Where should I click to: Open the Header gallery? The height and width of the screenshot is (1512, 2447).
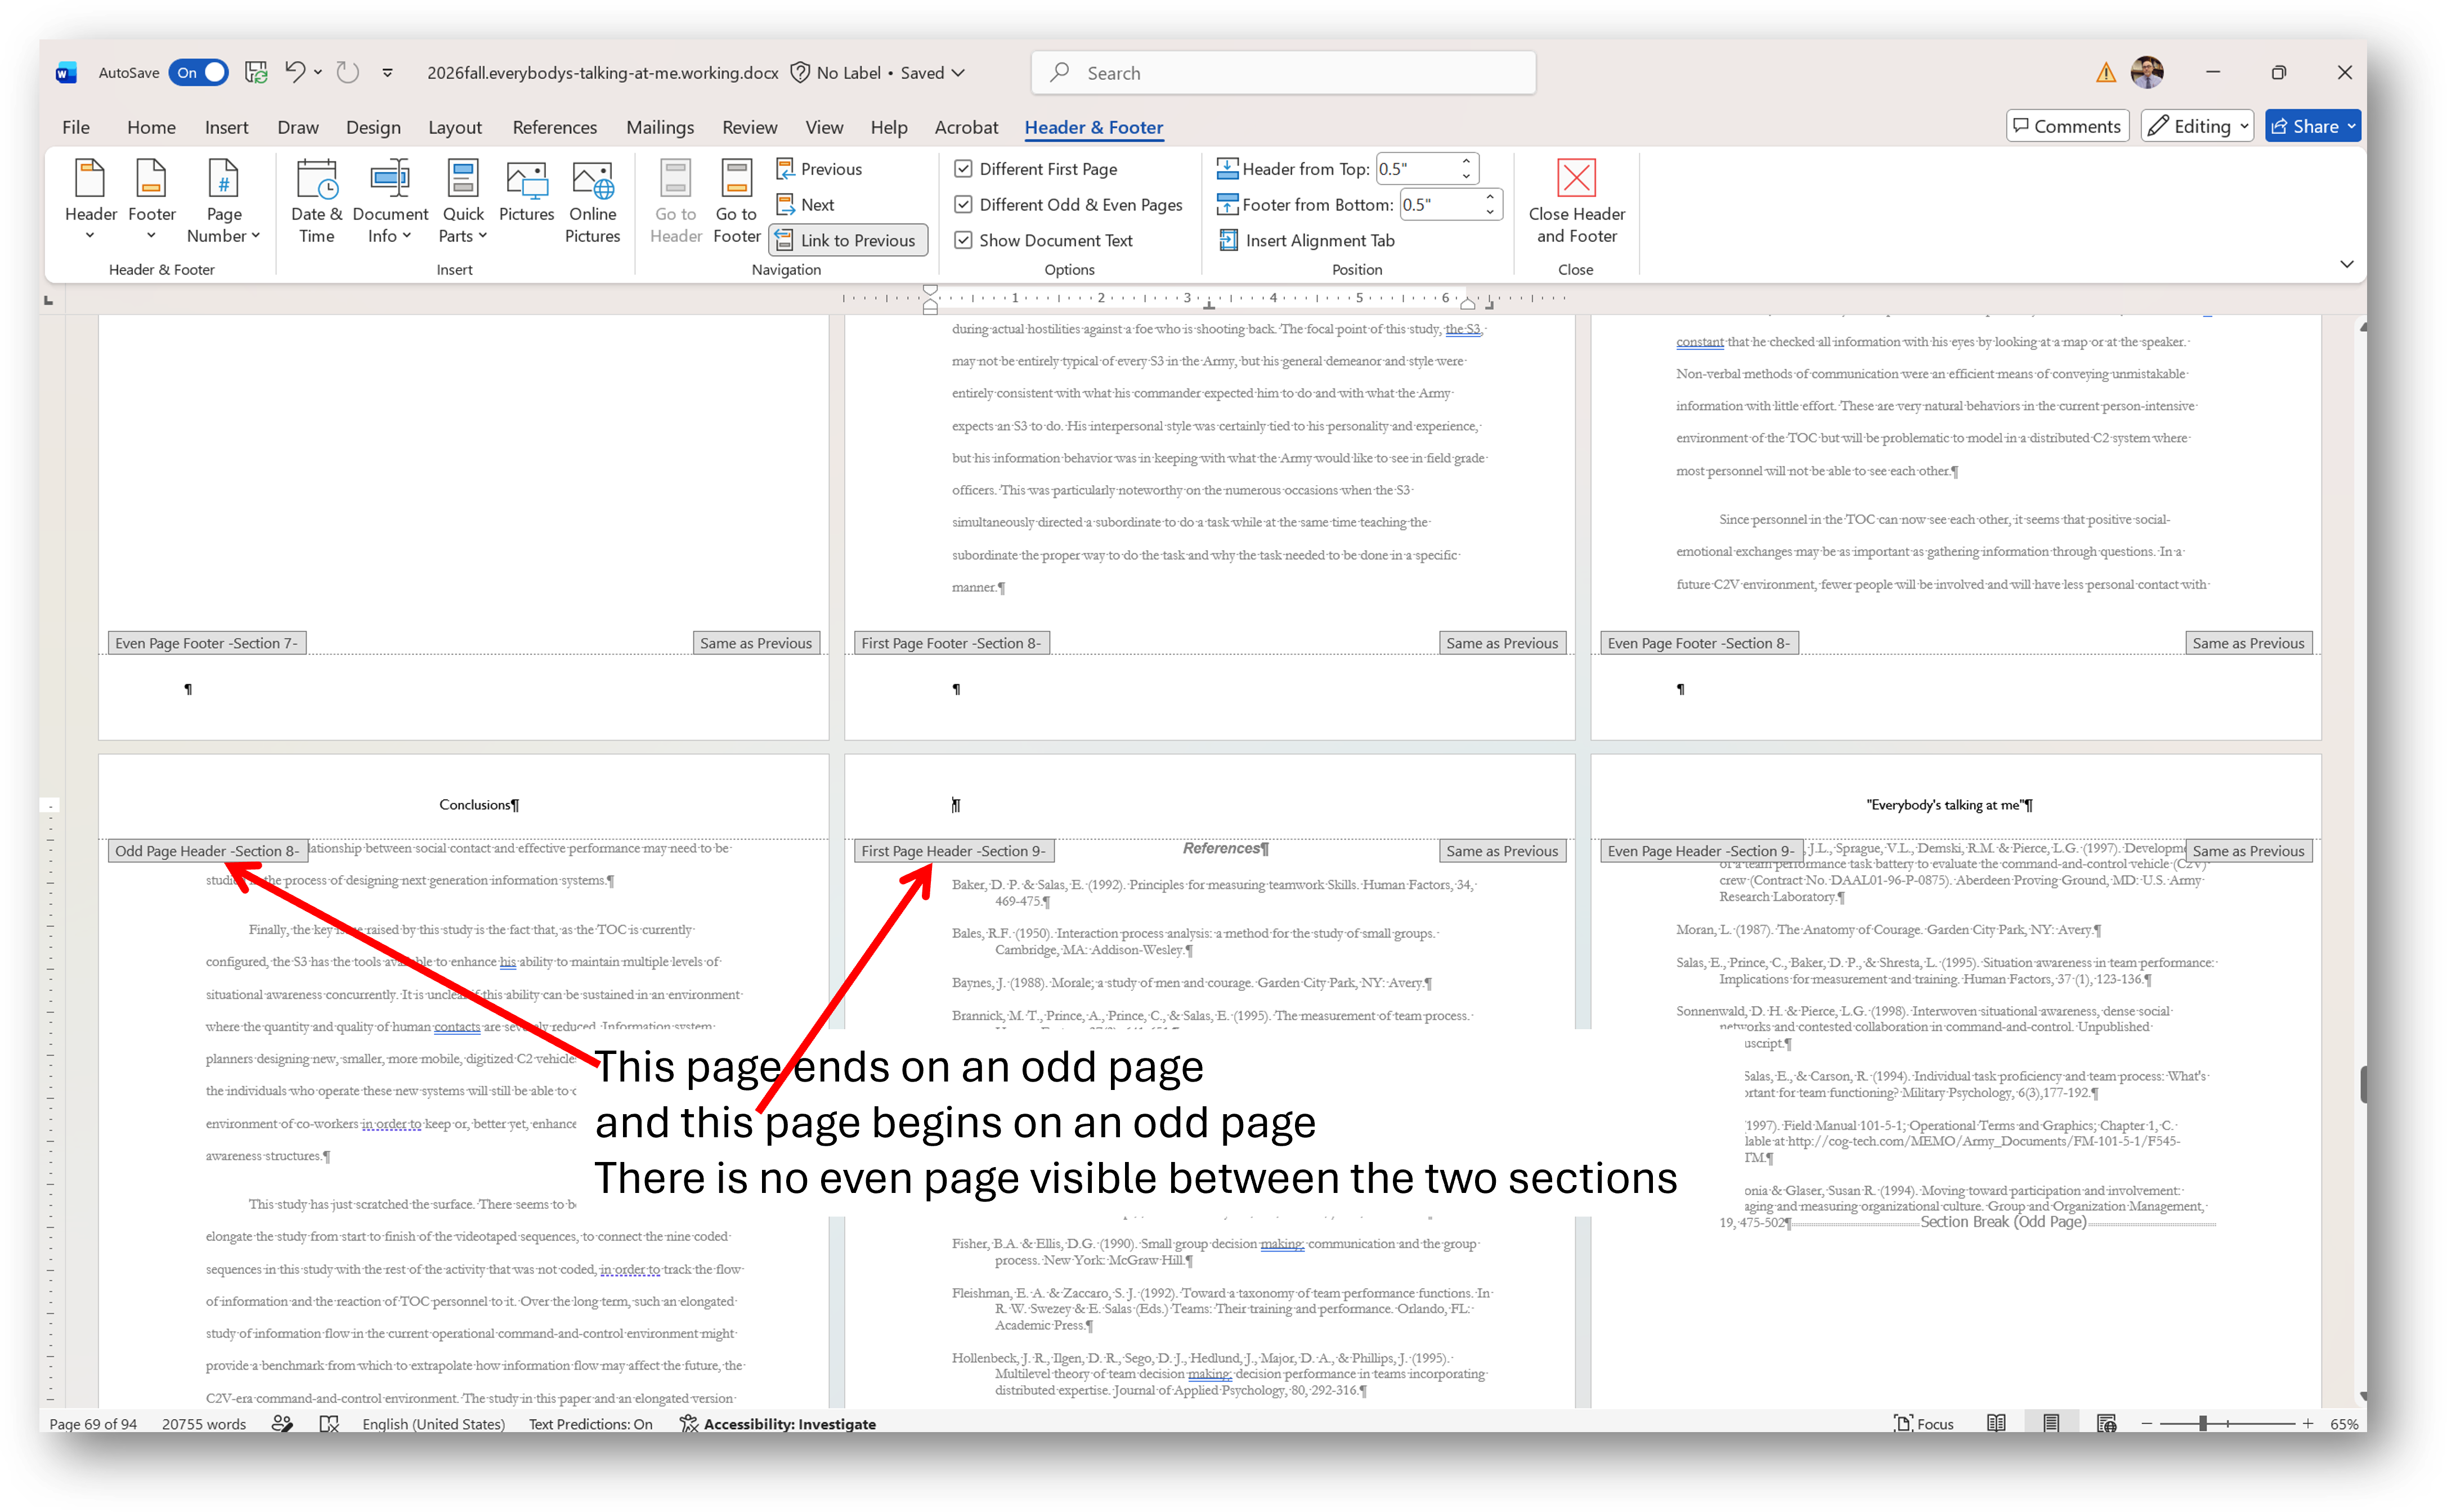90,199
